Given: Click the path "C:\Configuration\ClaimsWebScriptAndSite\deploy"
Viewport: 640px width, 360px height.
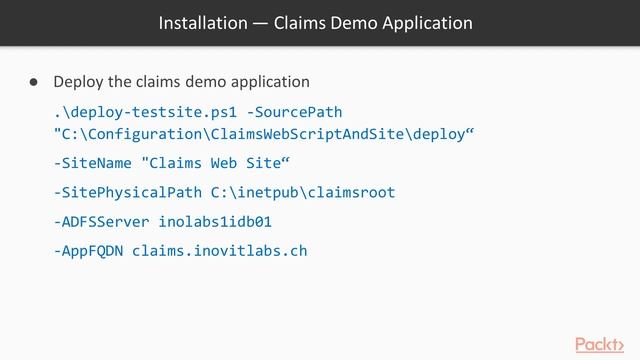Looking at the screenshot, I should click(264, 135).
